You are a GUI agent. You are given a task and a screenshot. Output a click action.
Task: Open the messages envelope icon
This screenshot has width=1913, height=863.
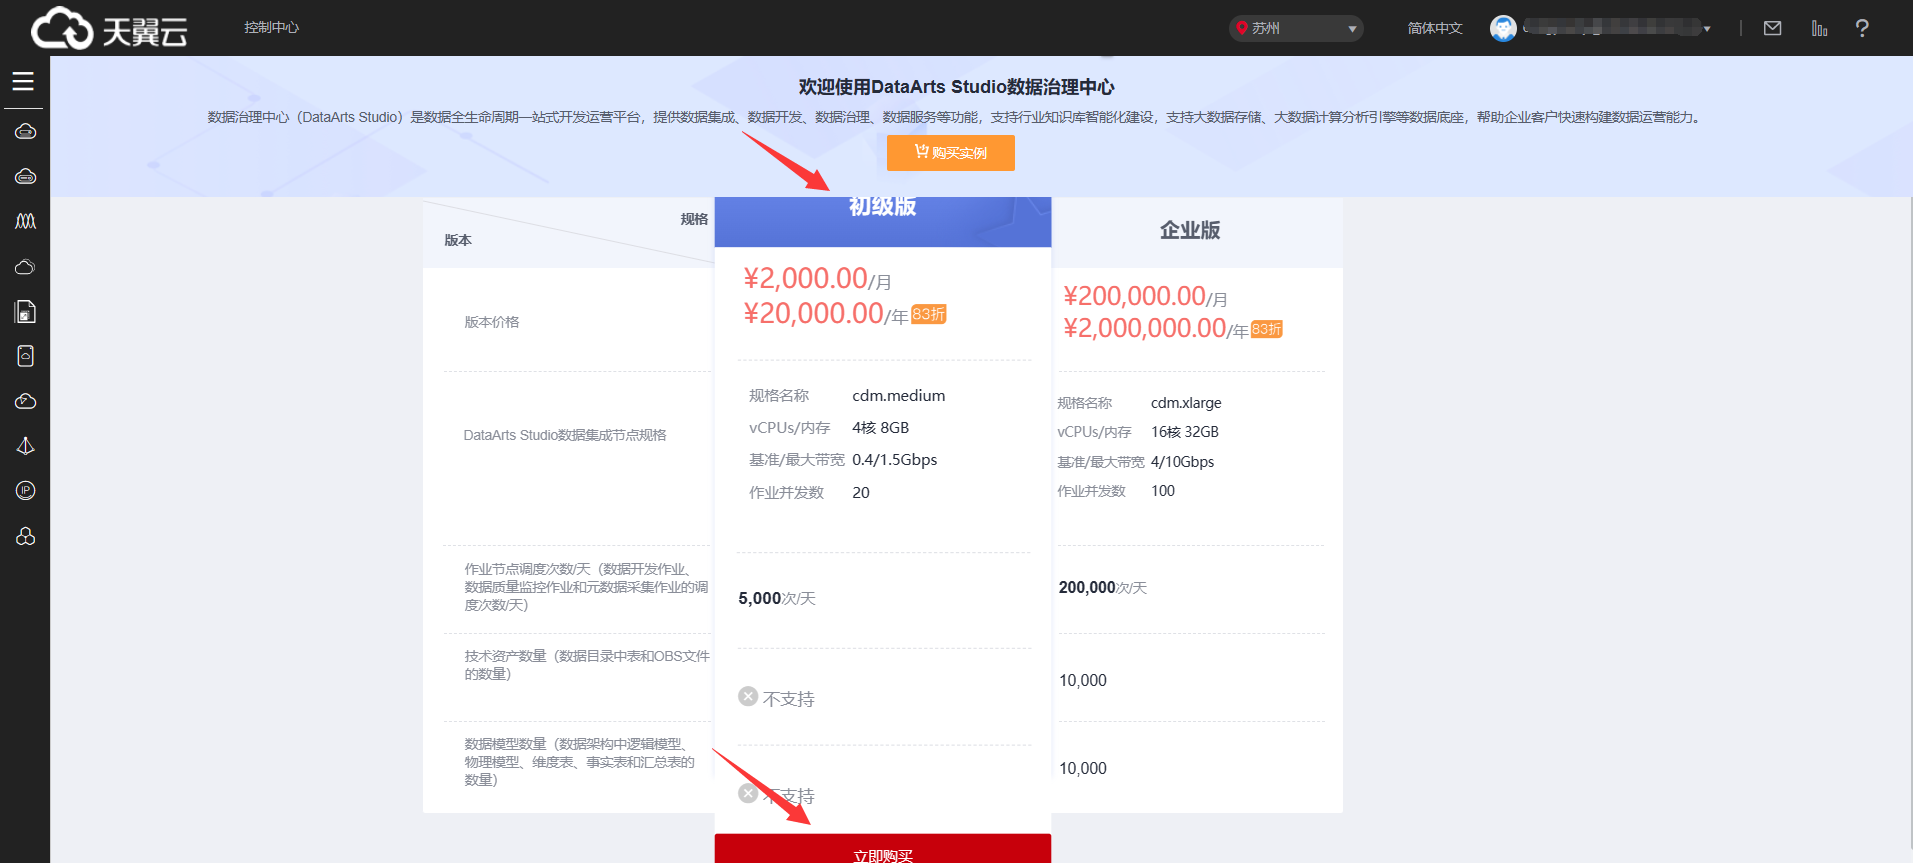[x=1773, y=28]
